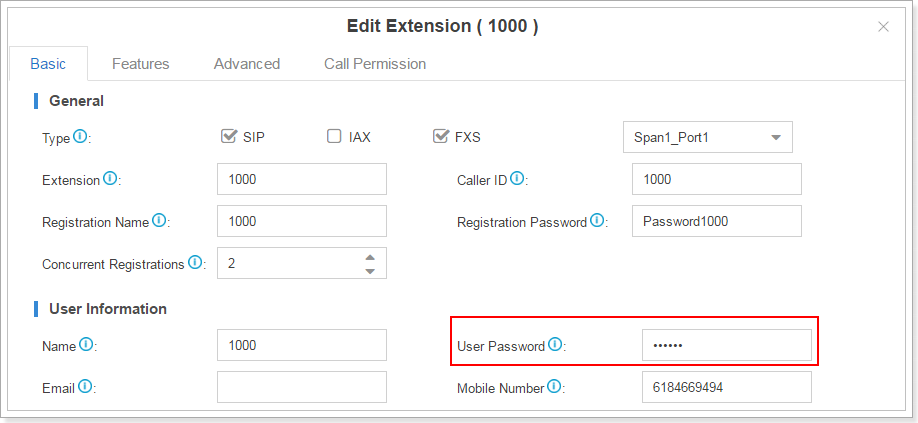The width and height of the screenshot is (918, 423).
Task: Click the Mobile Number info icon
Action: [555, 387]
